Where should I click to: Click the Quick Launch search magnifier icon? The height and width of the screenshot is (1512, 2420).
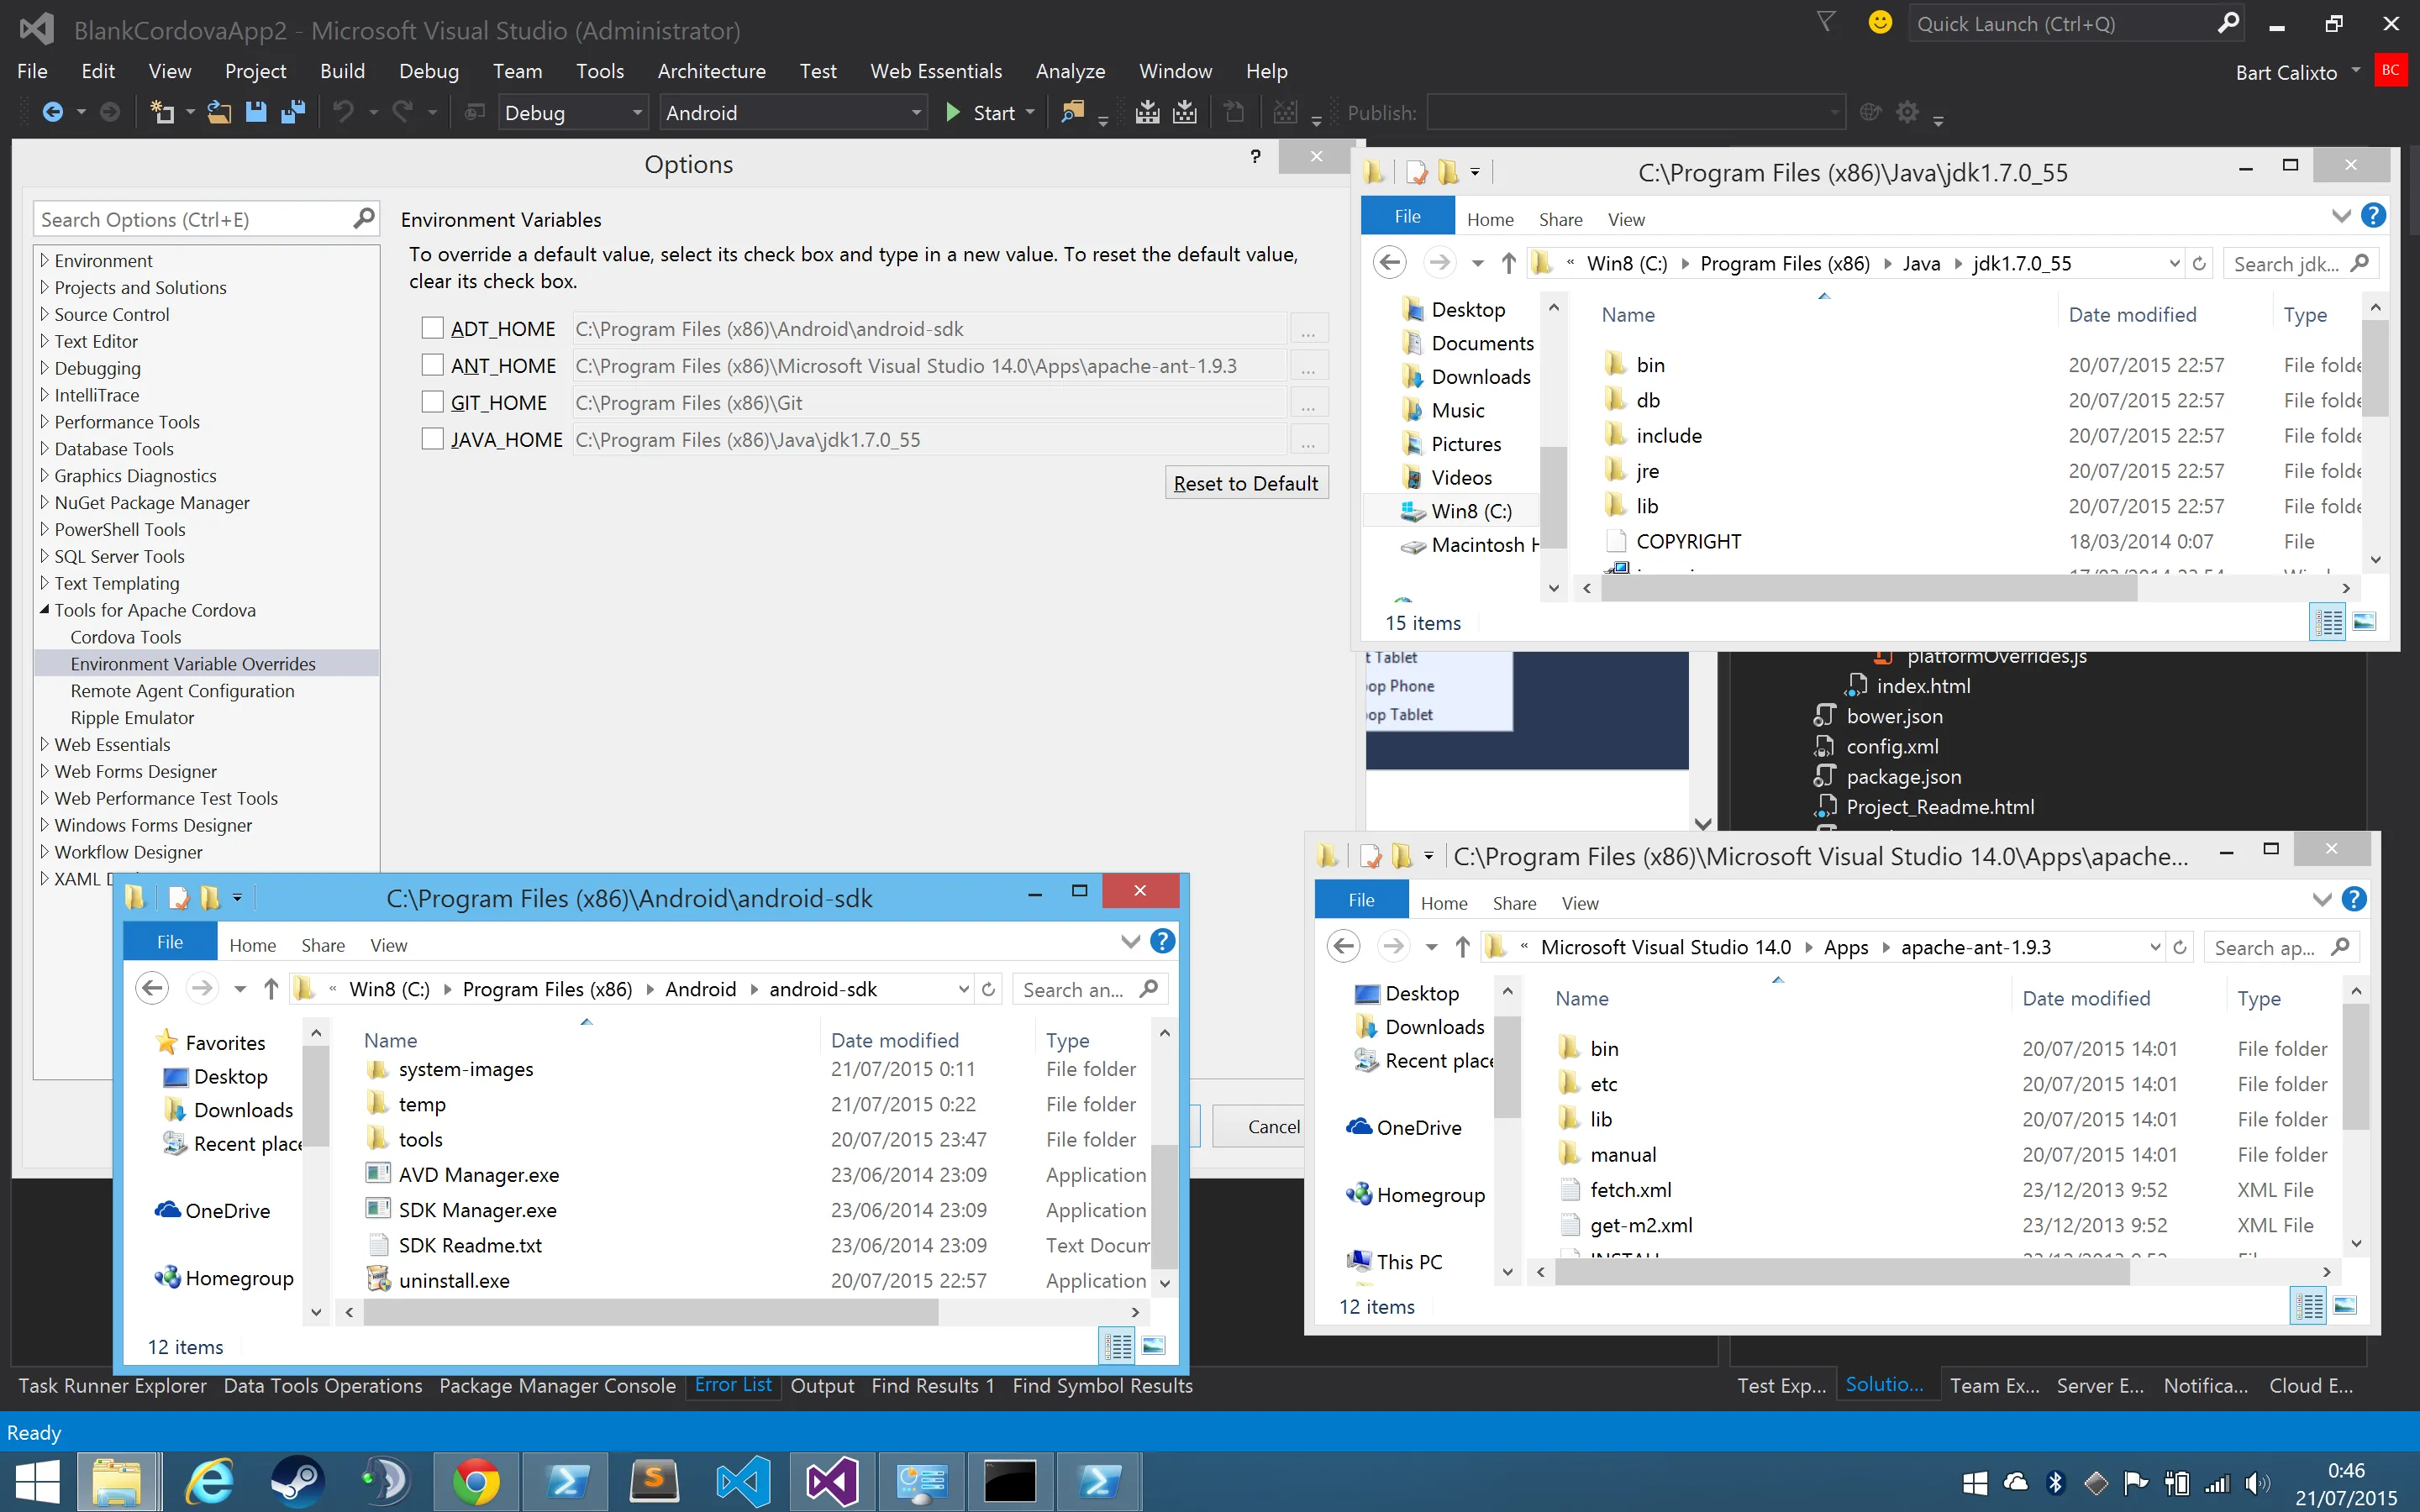click(2228, 23)
